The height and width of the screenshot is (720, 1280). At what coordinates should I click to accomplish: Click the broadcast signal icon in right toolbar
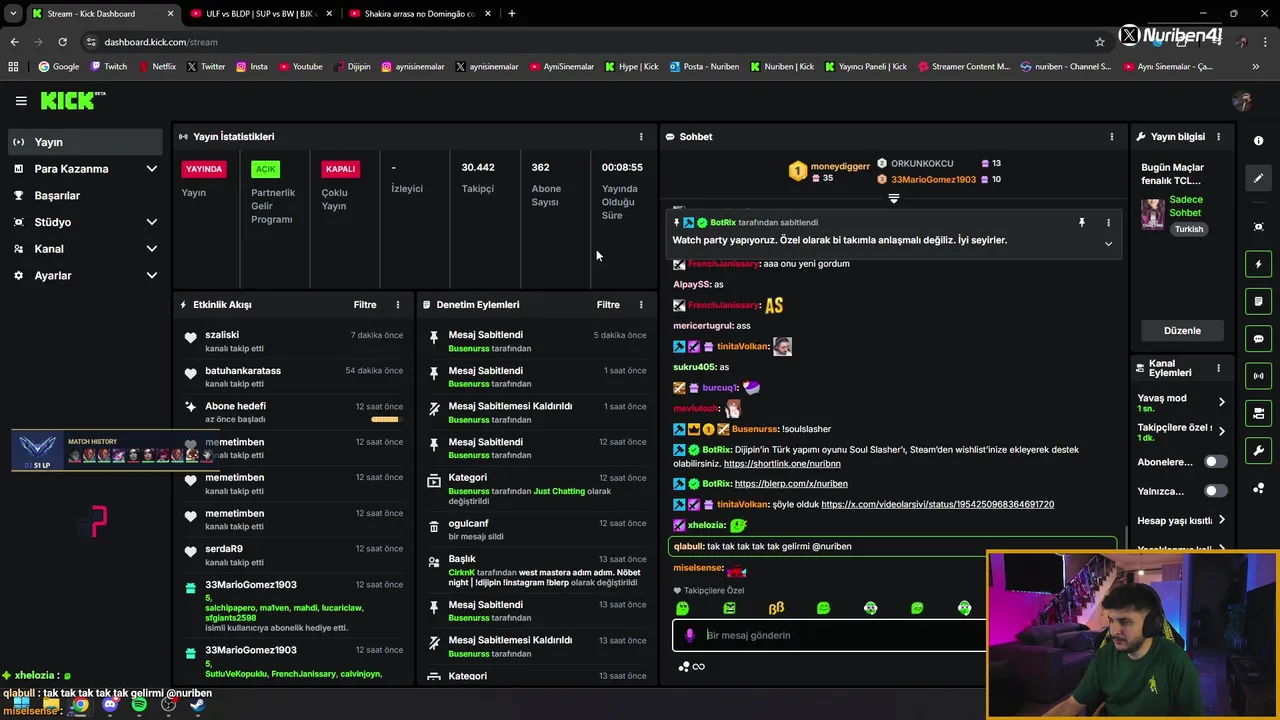point(1259,376)
